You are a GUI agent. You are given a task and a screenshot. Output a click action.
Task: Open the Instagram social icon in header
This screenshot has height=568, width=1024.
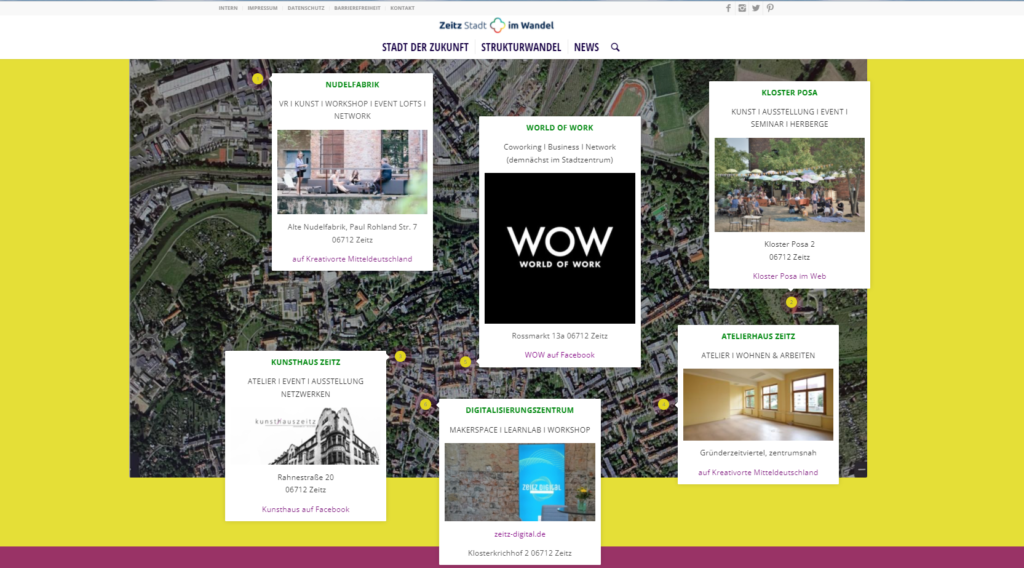tap(742, 8)
